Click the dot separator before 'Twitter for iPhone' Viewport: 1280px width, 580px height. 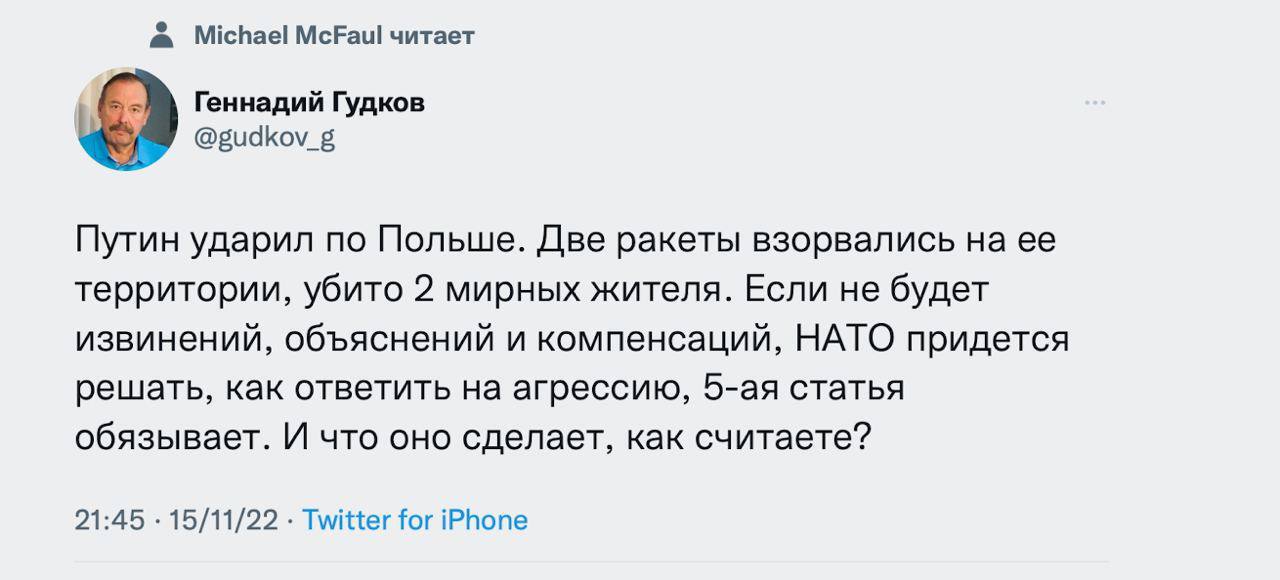click(290, 519)
